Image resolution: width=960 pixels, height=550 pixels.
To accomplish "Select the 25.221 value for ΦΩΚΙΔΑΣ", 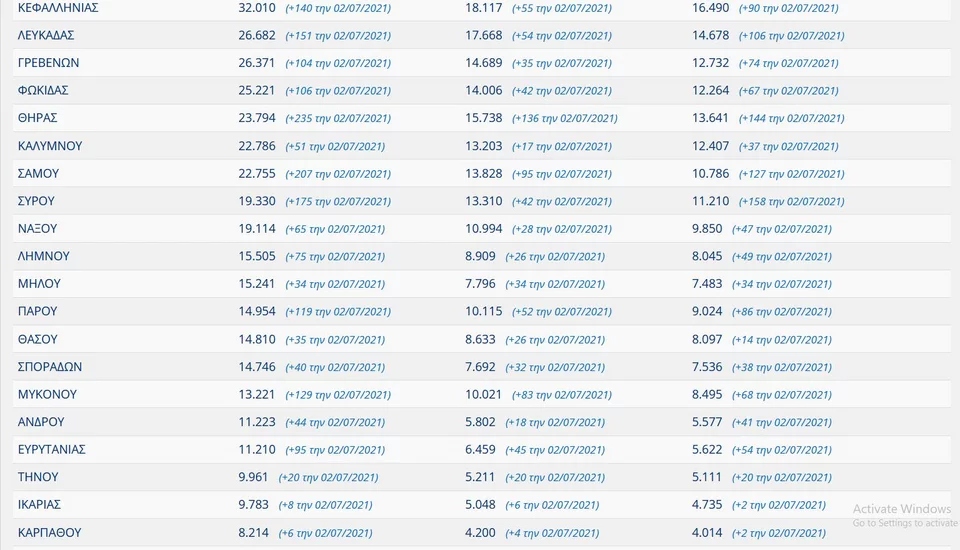I will (x=257, y=91).
